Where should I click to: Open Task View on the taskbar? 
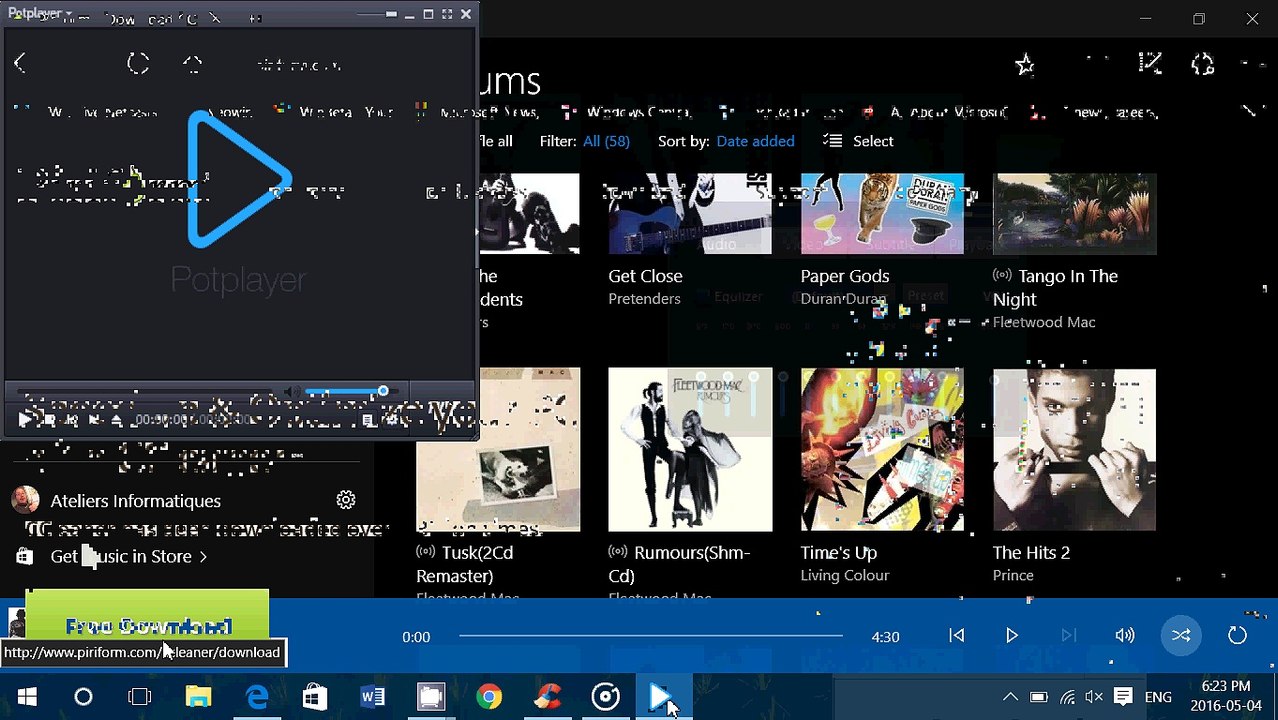click(x=140, y=697)
